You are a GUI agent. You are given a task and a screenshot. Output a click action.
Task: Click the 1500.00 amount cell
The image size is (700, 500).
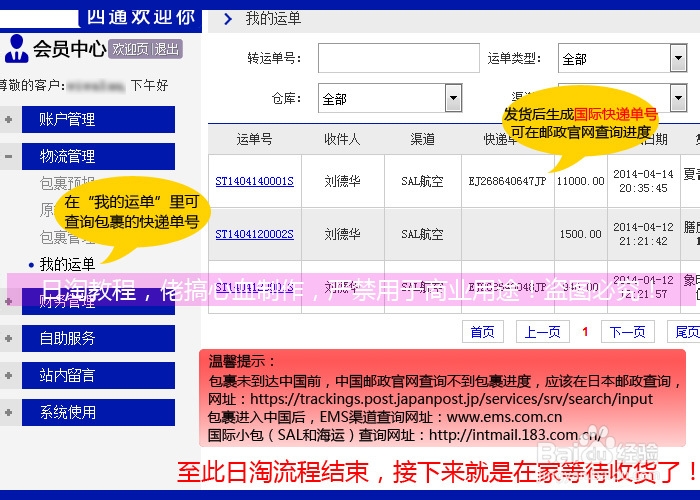580,234
